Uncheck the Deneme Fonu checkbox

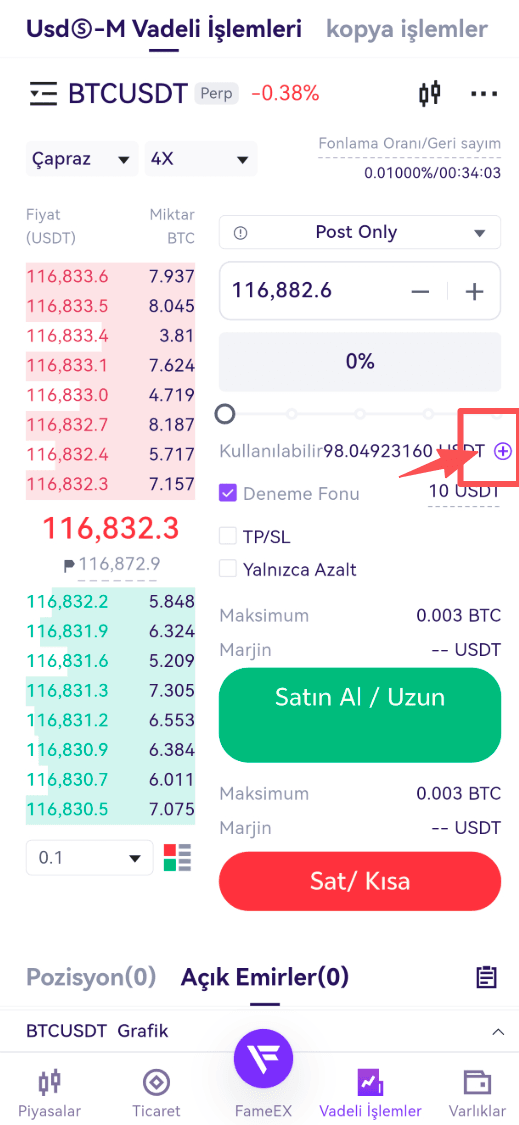pos(228,494)
